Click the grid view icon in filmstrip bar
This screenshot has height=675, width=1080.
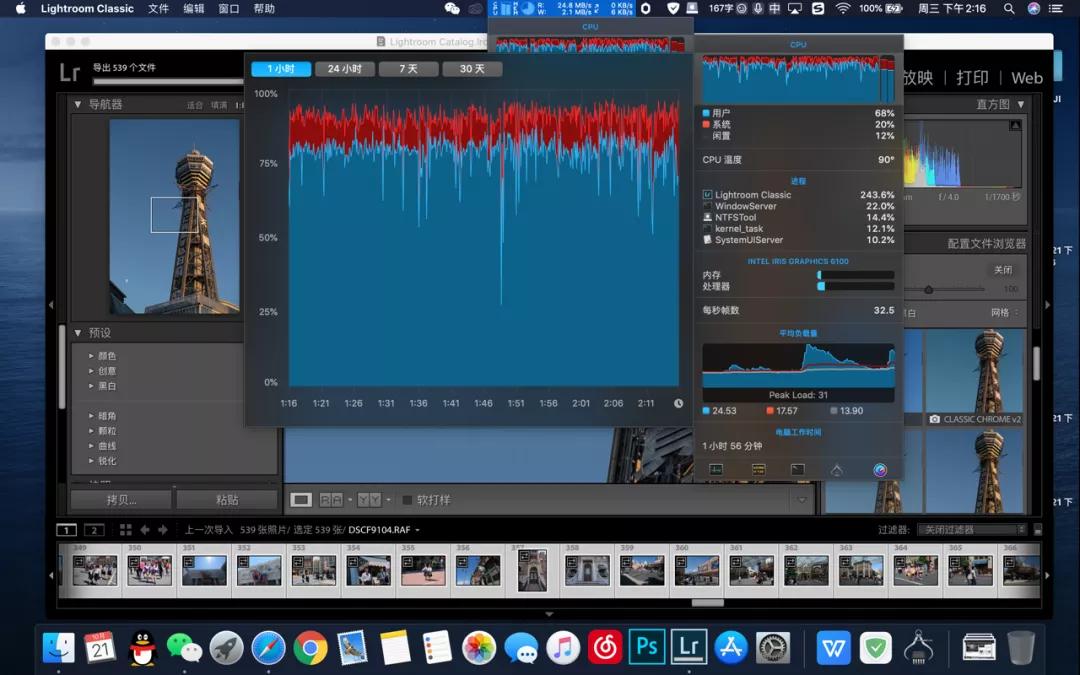pyautogui.click(x=125, y=530)
